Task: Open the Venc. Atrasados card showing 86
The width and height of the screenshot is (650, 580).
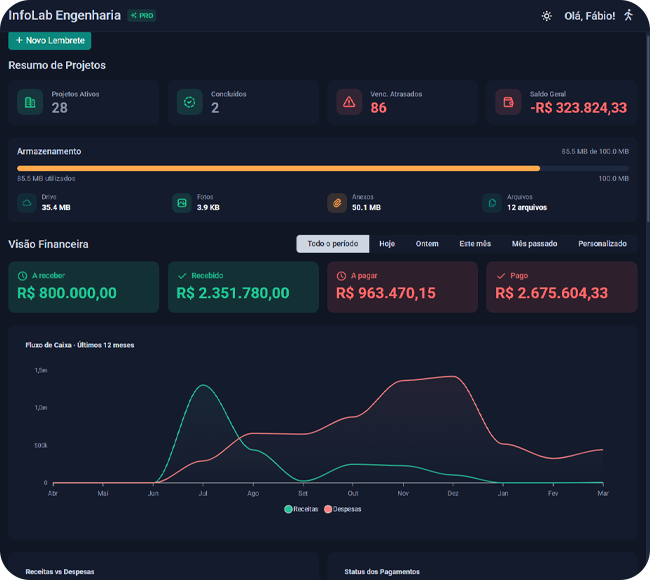Action: [403, 102]
